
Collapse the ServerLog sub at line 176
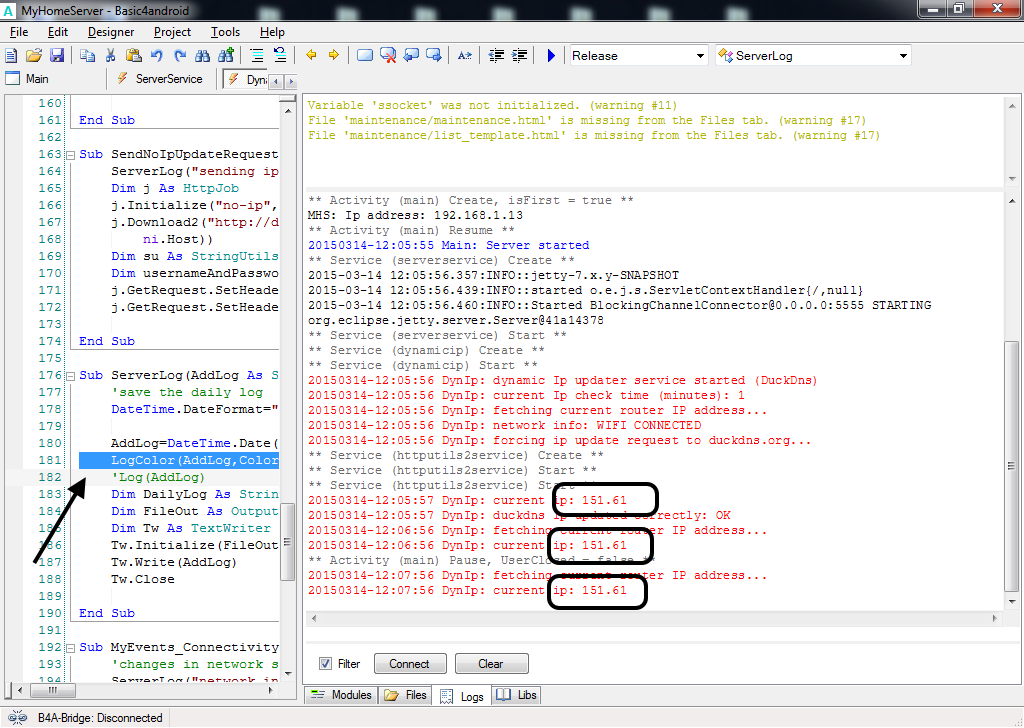[x=70, y=376]
